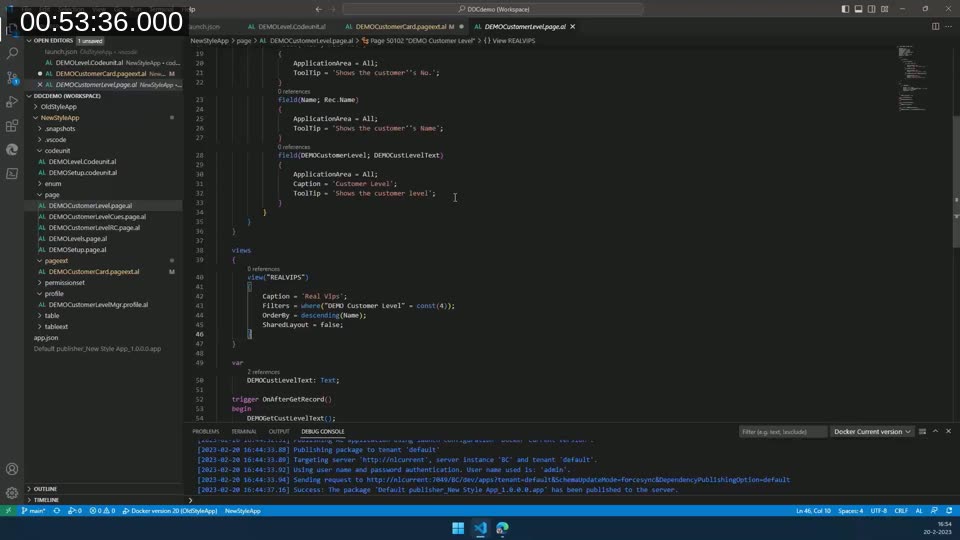Collapse the NewStyleApp folder
Image resolution: width=960 pixels, height=540 pixels.
coord(59,118)
